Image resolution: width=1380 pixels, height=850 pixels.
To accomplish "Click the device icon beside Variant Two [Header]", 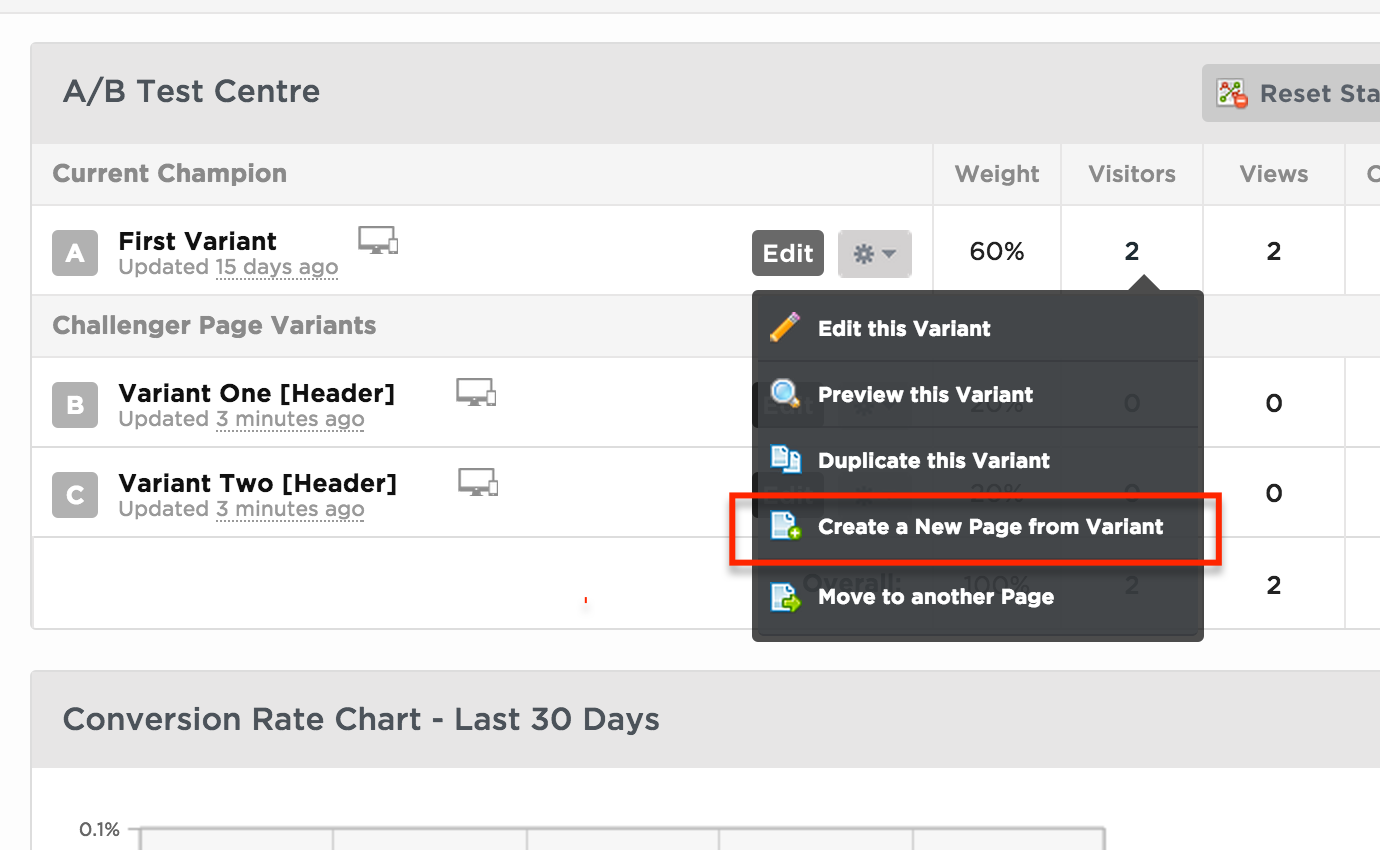I will [x=478, y=482].
